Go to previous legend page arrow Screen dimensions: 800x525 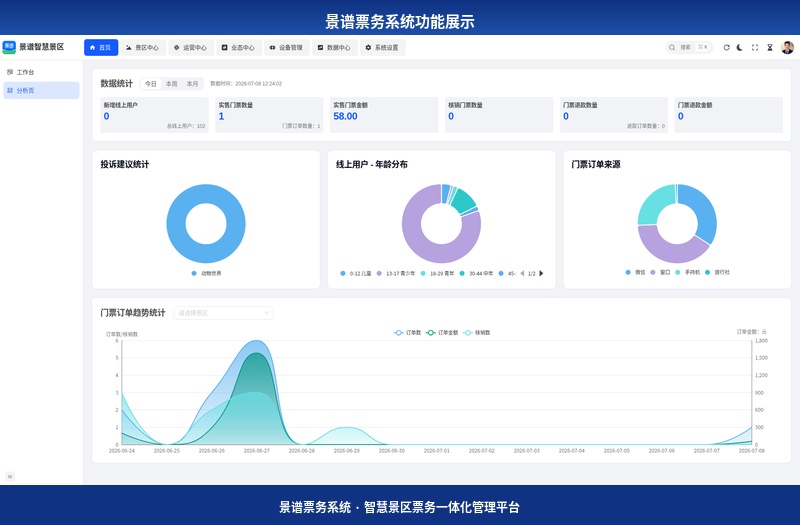click(522, 273)
